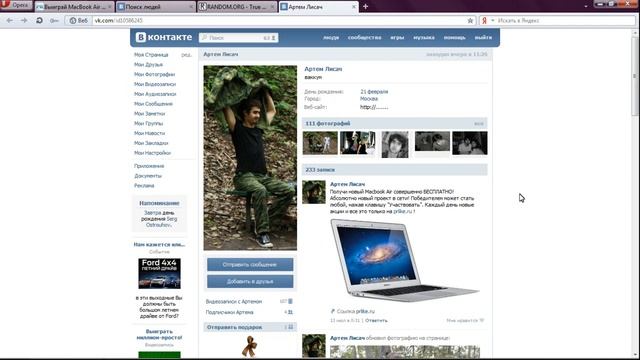Open the first photo thumbnail under '111 фотографий'
This screenshot has width=640, height=360.
[x=320, y=143]
